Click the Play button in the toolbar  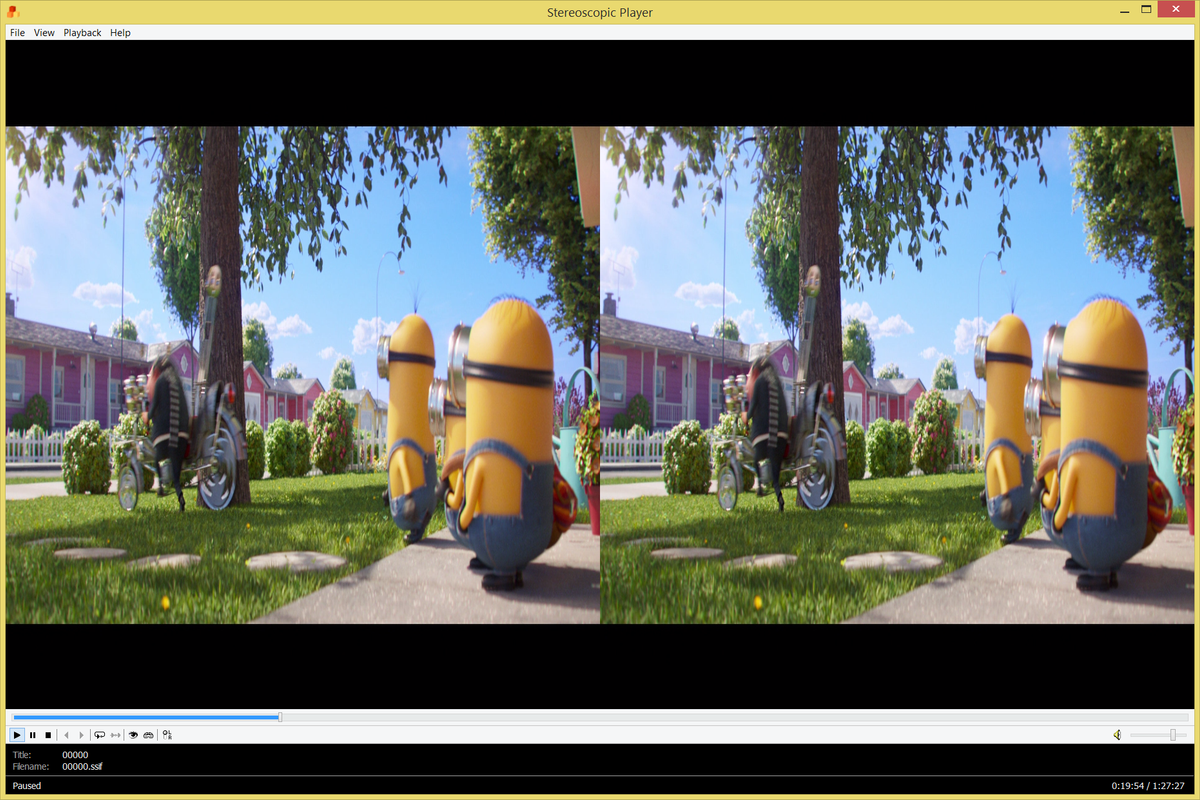coord(17,735)
